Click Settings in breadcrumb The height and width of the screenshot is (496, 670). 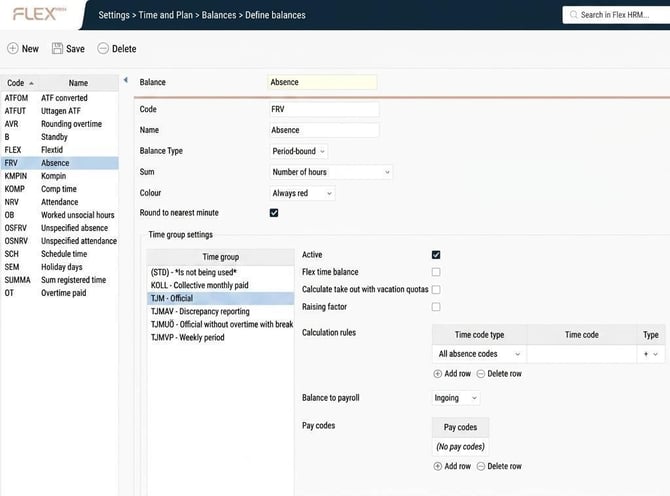click(114, 15)
